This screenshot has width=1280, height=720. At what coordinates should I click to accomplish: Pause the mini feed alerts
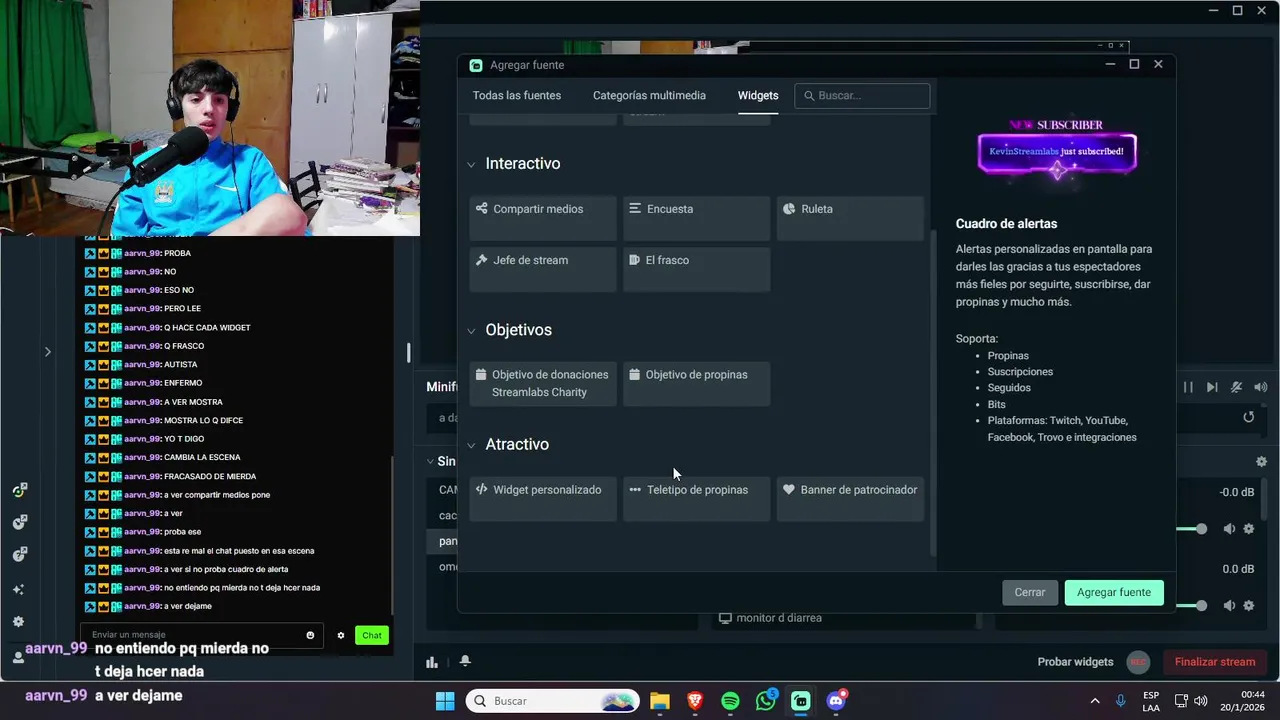click(1188, 387)
